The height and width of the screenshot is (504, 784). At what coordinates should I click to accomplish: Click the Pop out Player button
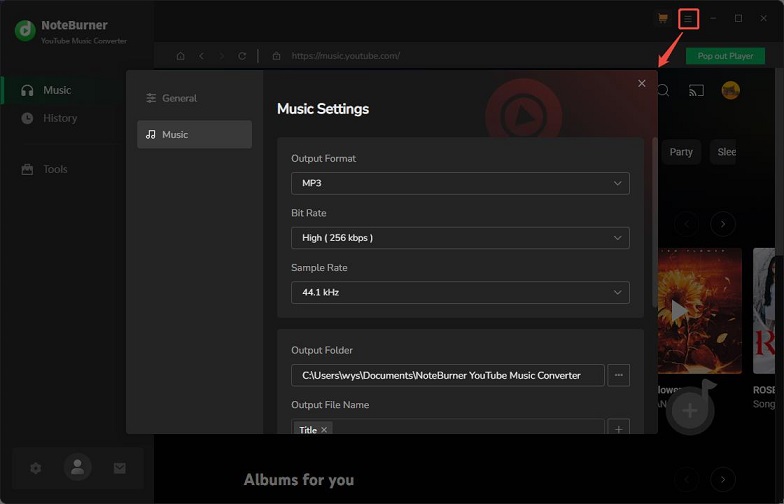[725, 56]
